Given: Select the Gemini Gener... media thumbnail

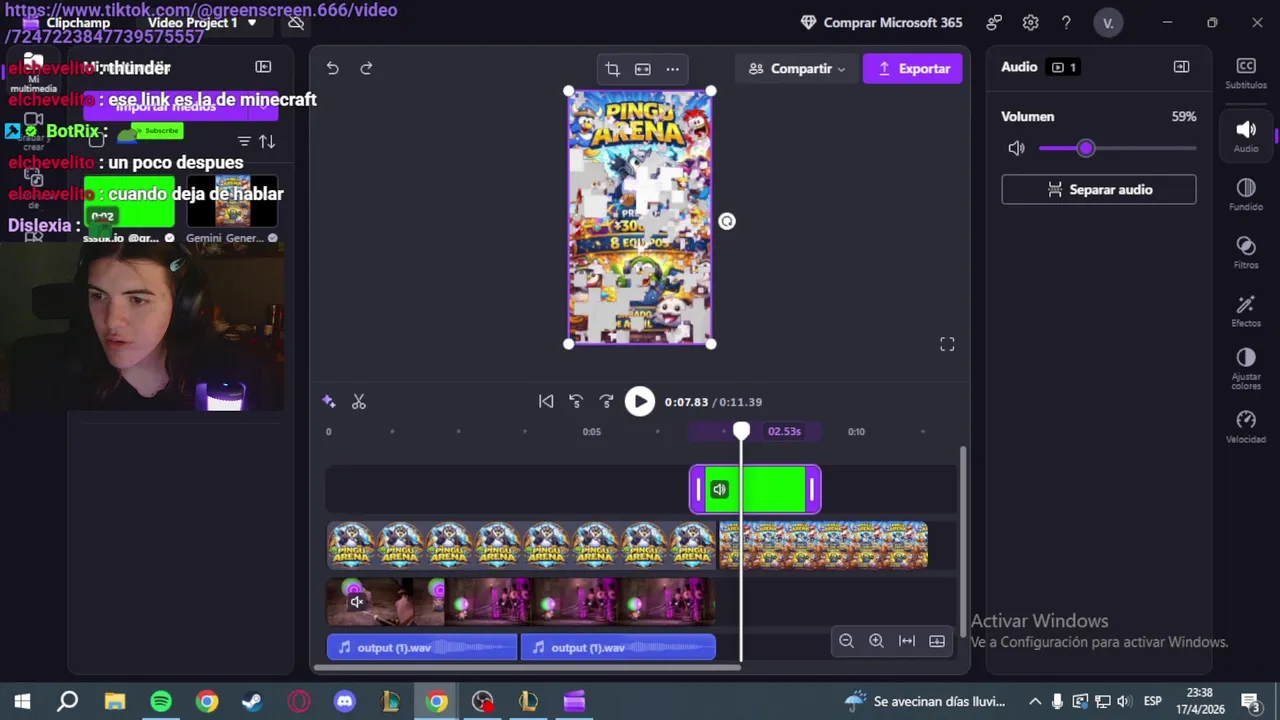Looking at the screenshot, I should tap(233, 202).
